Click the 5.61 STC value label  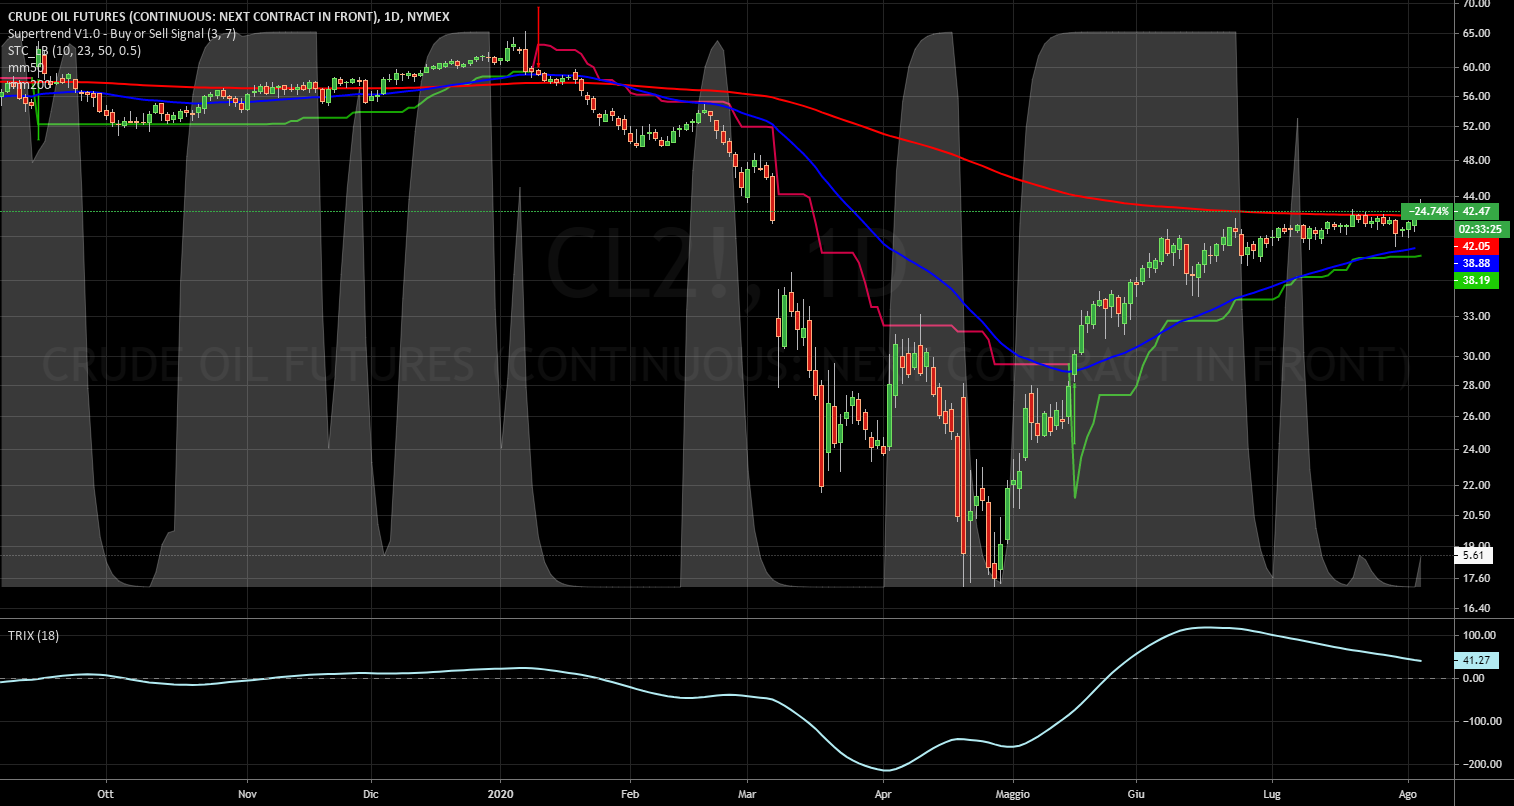tap(1473, 555)
